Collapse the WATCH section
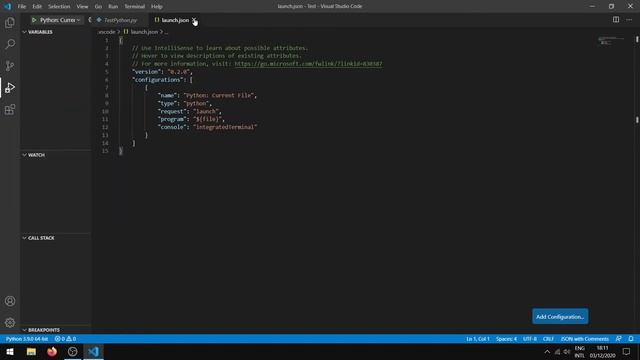This screenshot has width=640, height=360. click(x=56, y=155)
